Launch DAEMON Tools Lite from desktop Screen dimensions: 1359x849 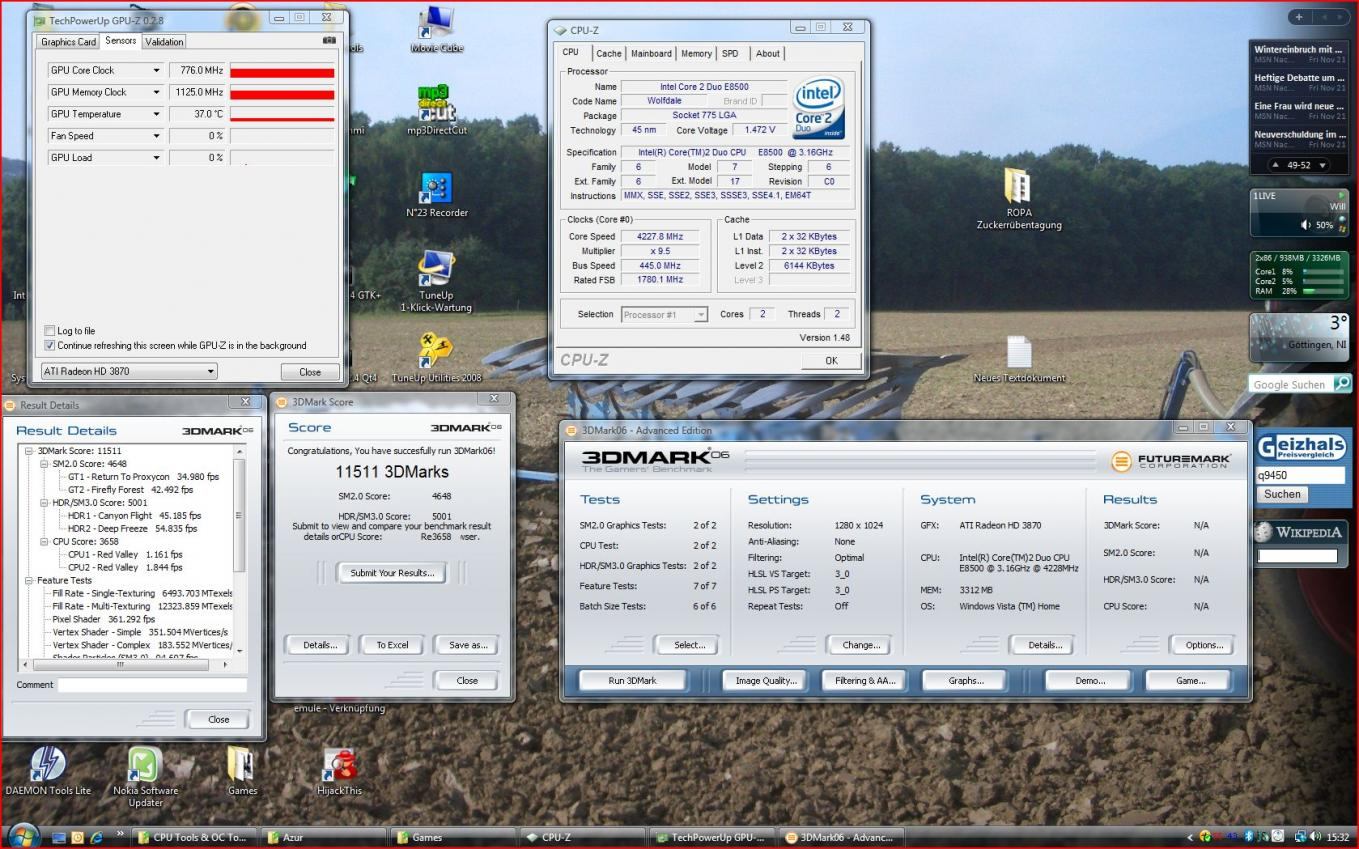coord(48,771)
